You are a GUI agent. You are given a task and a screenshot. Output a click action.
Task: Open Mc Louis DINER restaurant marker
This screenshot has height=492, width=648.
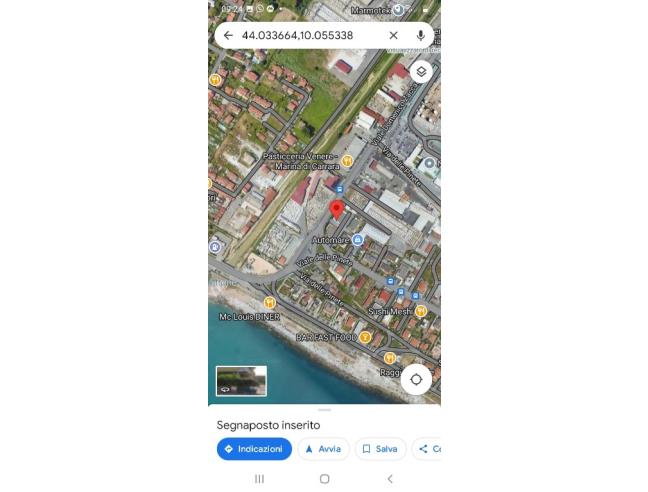[x=269, y=303]
